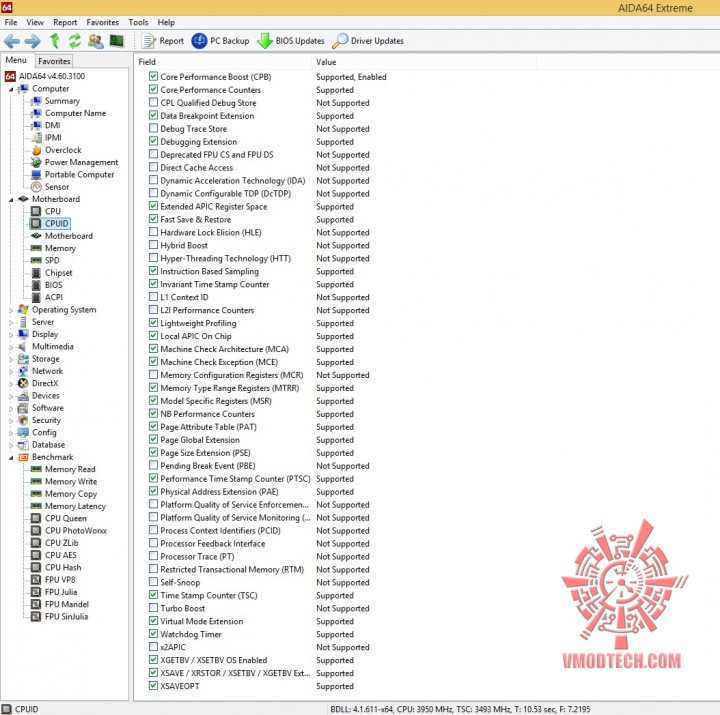Open Driver Updates from the toolbar
Viewport: 720px width, 715px height.
pyautogui.click(x=368, y=41)
